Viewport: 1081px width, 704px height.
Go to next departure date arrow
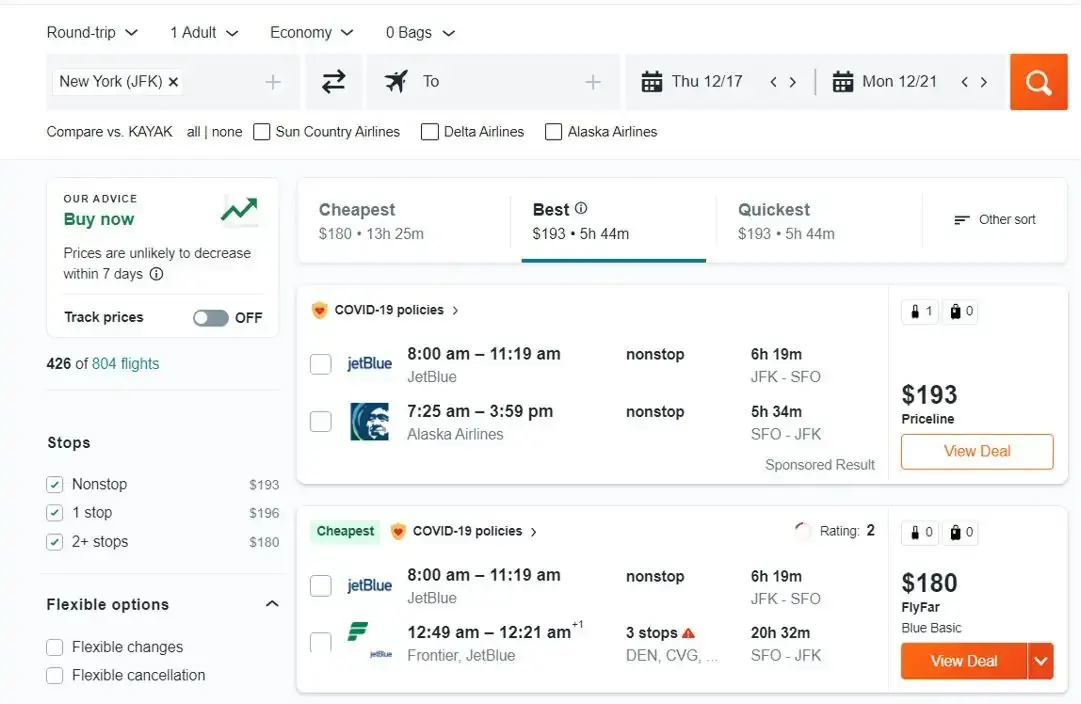793,82
